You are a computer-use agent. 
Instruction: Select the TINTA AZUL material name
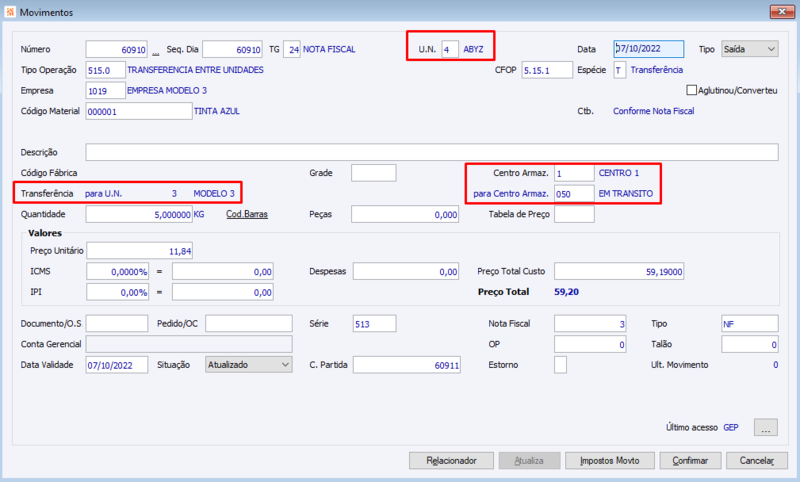coord(217,111)
